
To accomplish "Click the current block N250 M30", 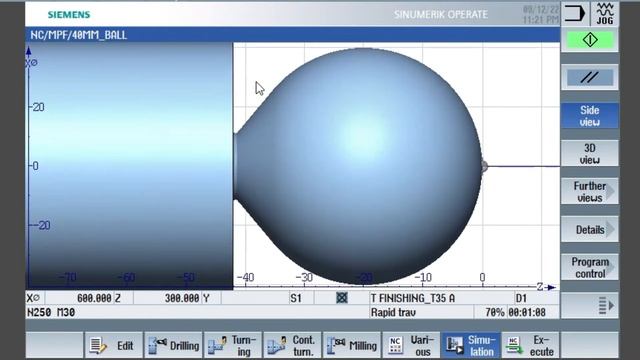I will pos(51,313).
